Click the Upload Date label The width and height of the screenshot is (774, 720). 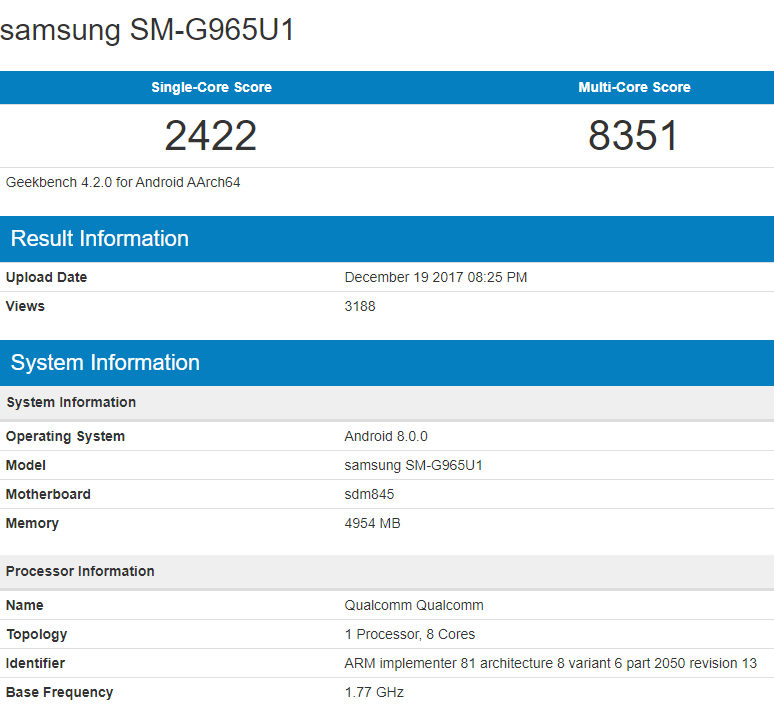coord(46,277)
